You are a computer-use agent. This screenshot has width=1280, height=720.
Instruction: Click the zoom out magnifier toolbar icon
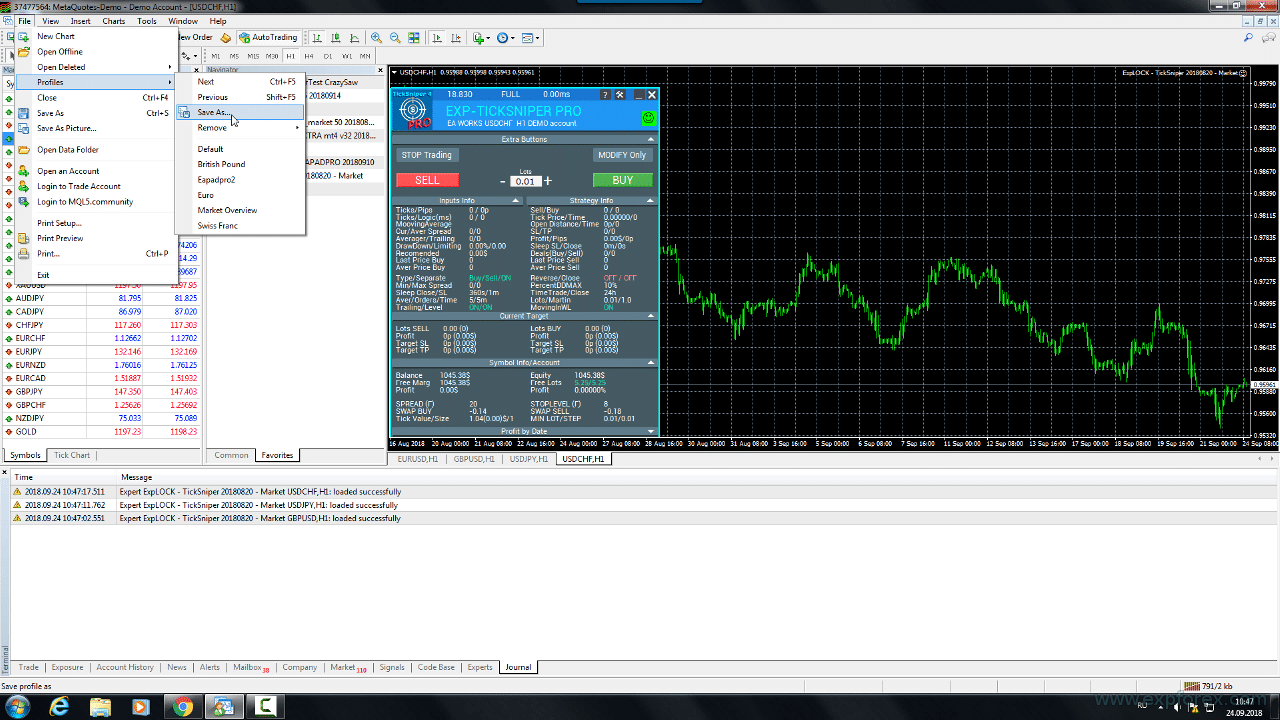395,38
